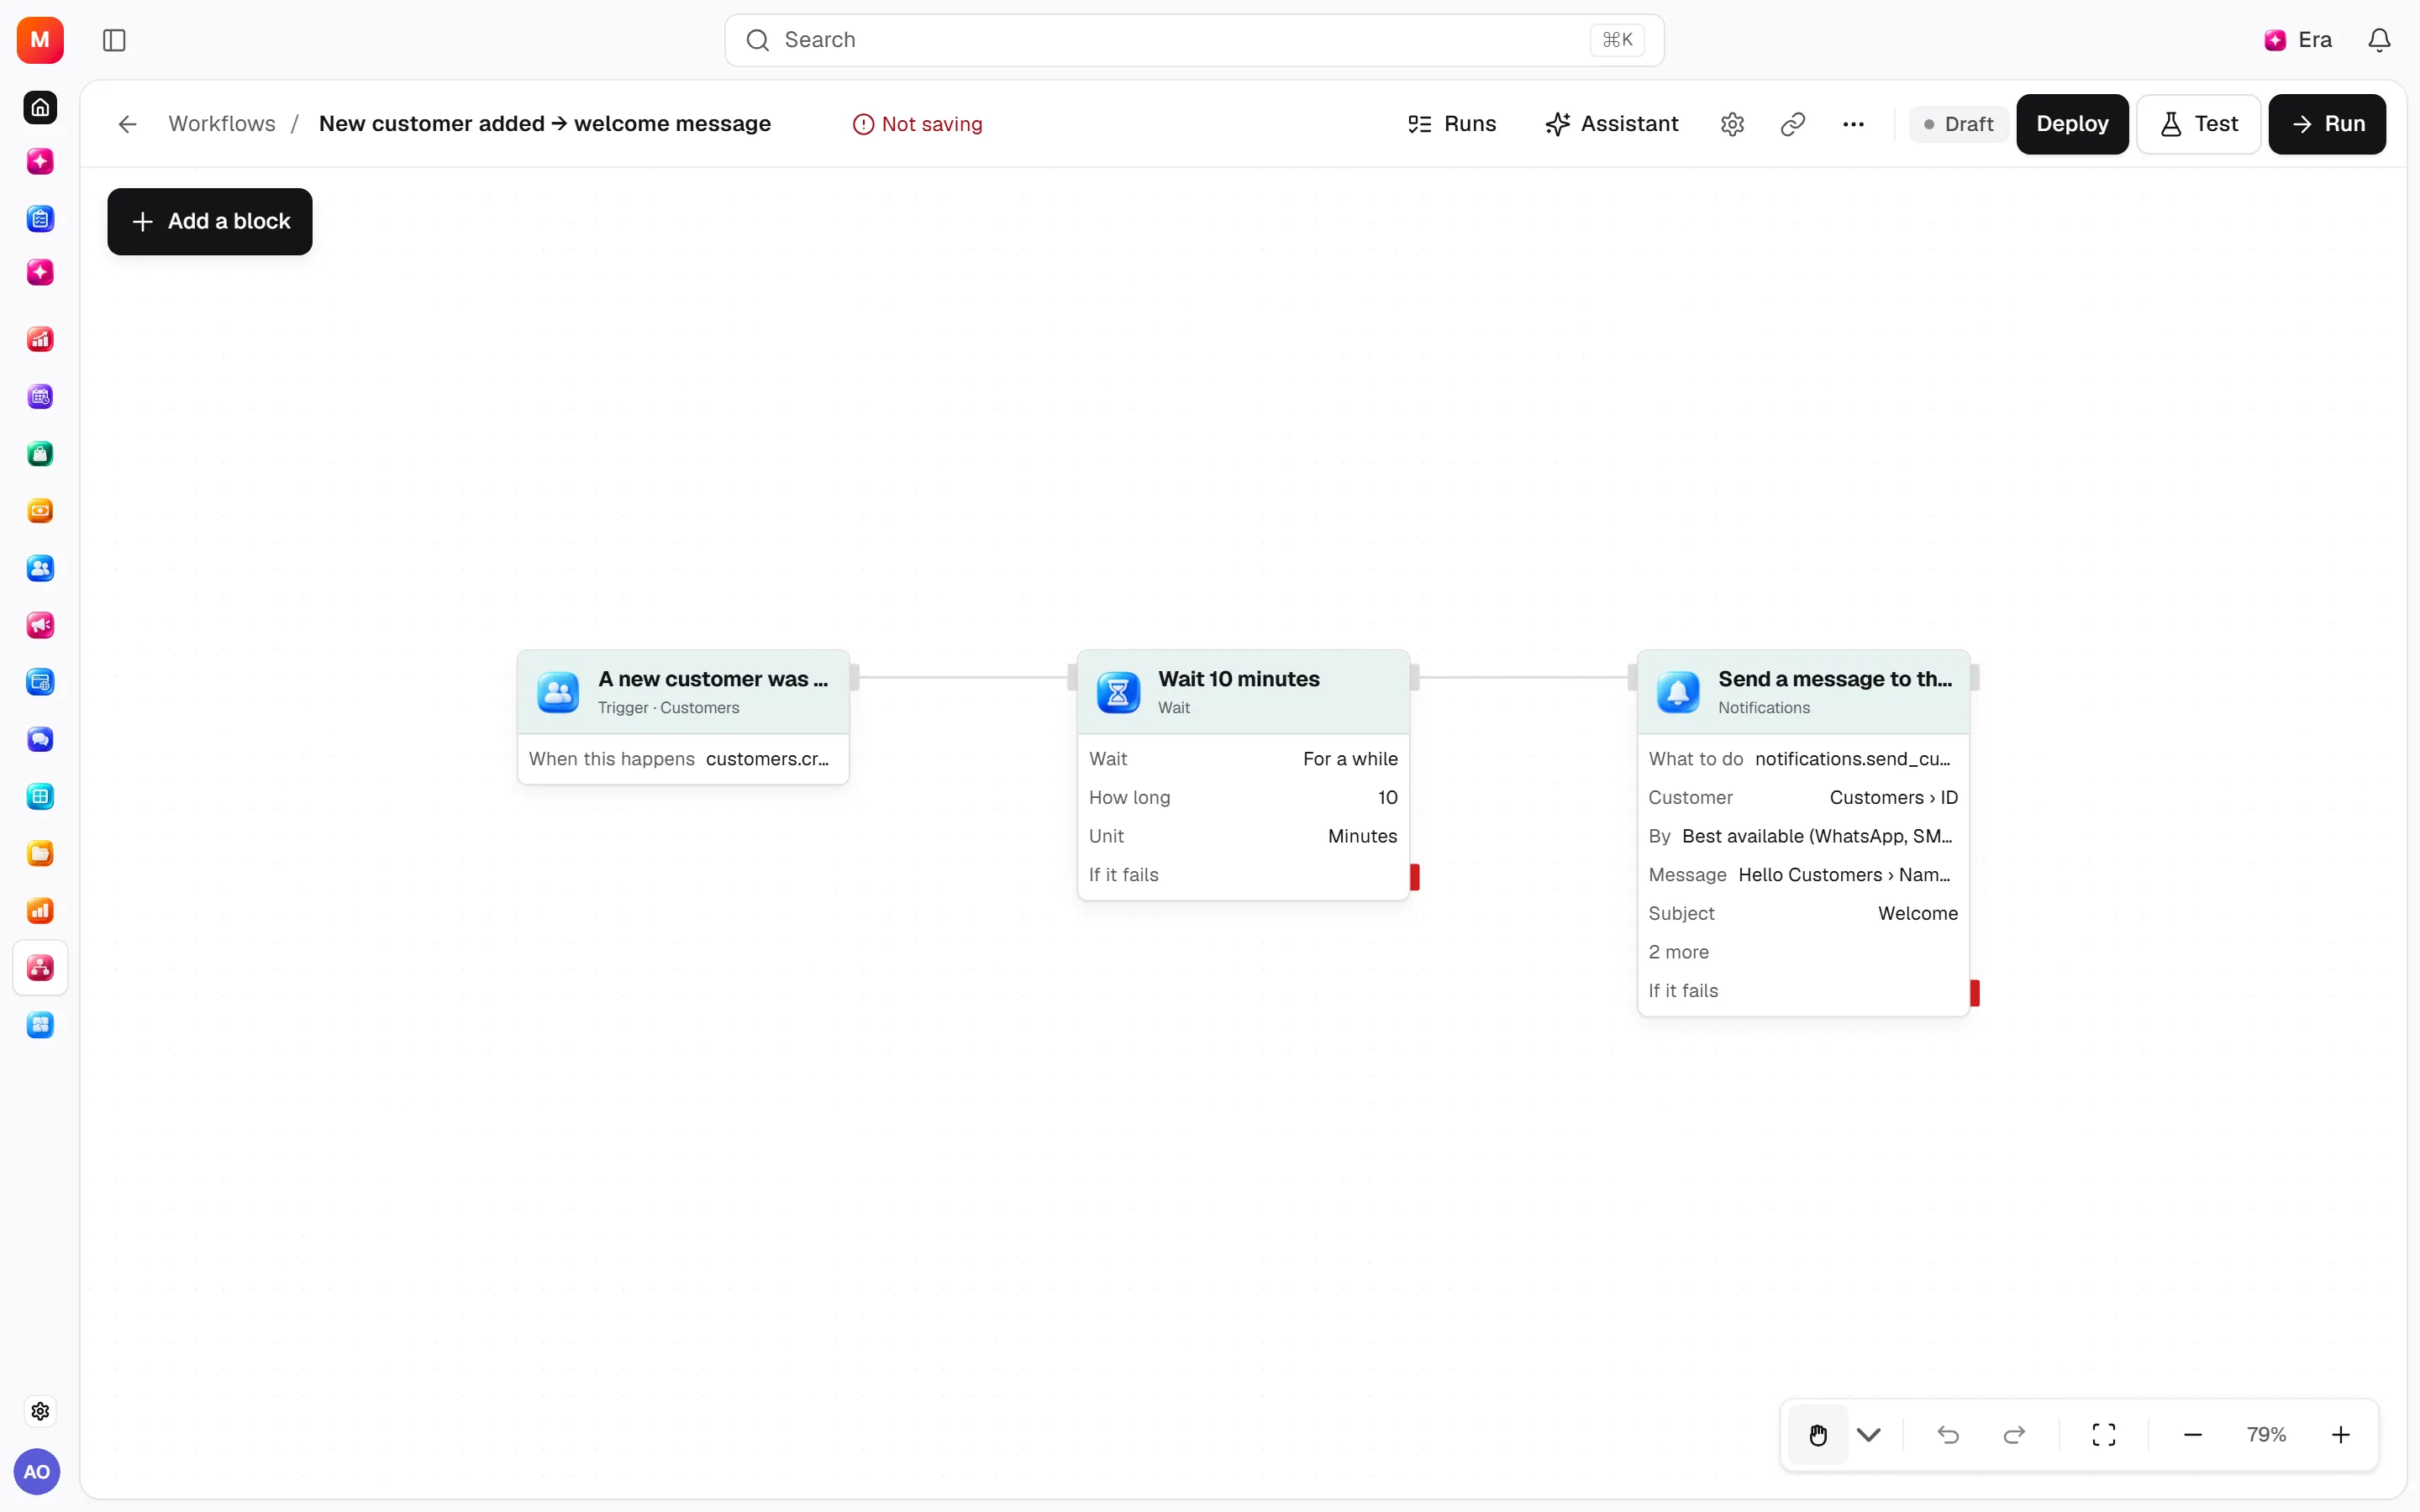Image resolution: width=2420 pixels, height=1512 pixels.
Task: Zoom out with the minus button
Action: pos(2192,1435)
